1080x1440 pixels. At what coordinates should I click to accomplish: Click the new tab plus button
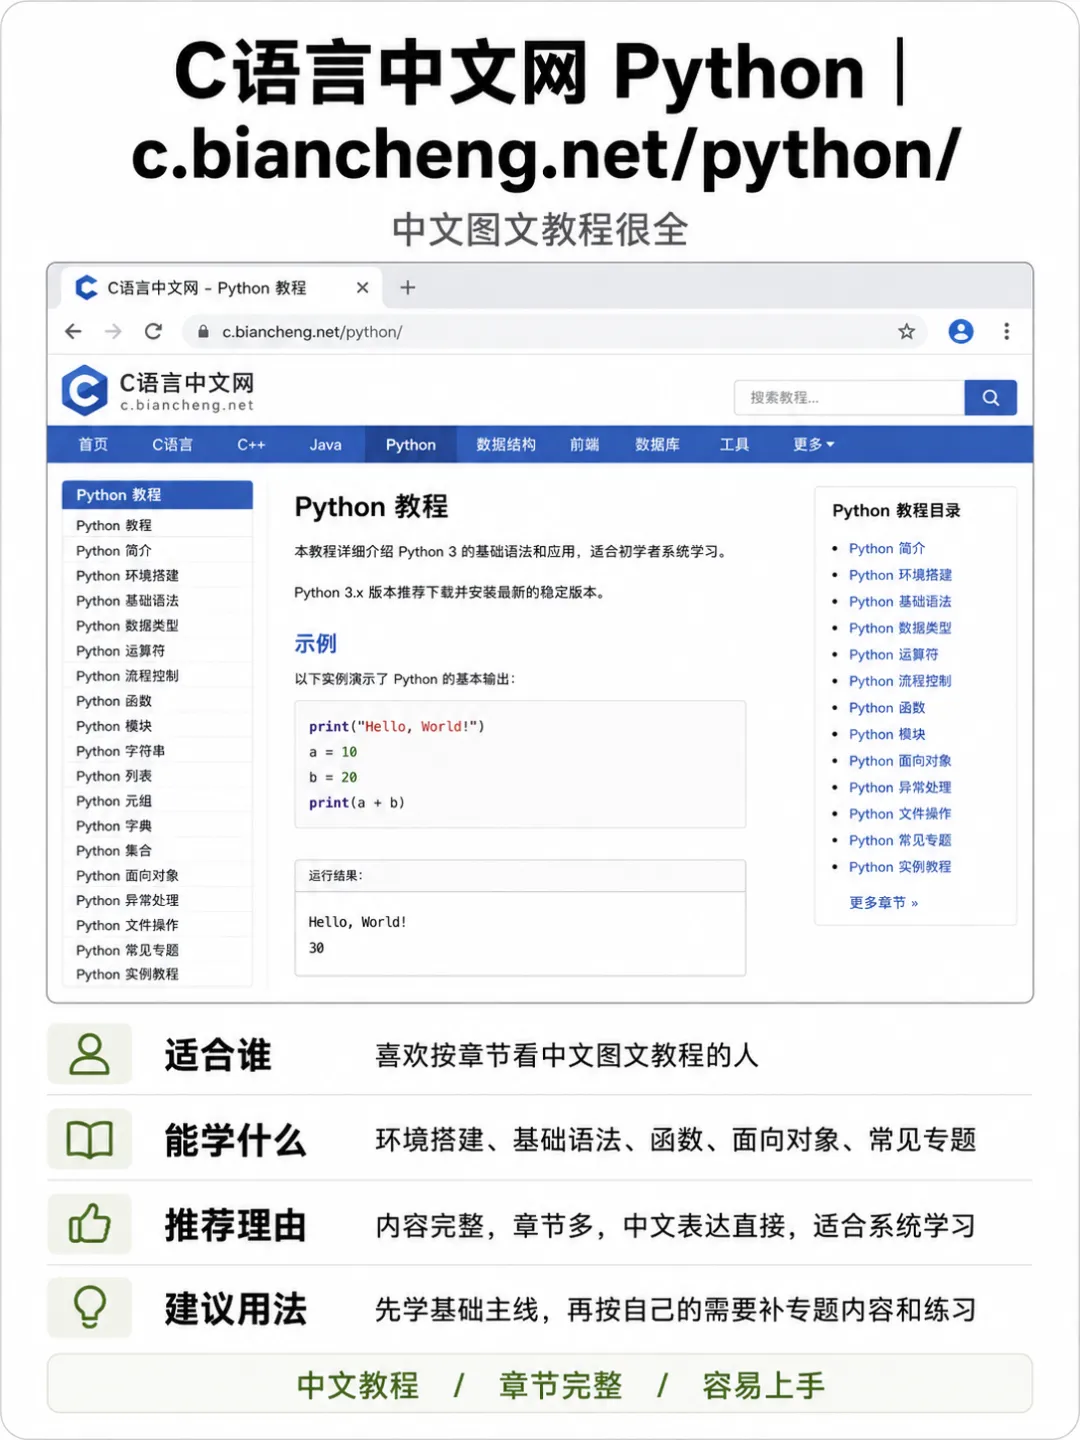pos(408,288)
